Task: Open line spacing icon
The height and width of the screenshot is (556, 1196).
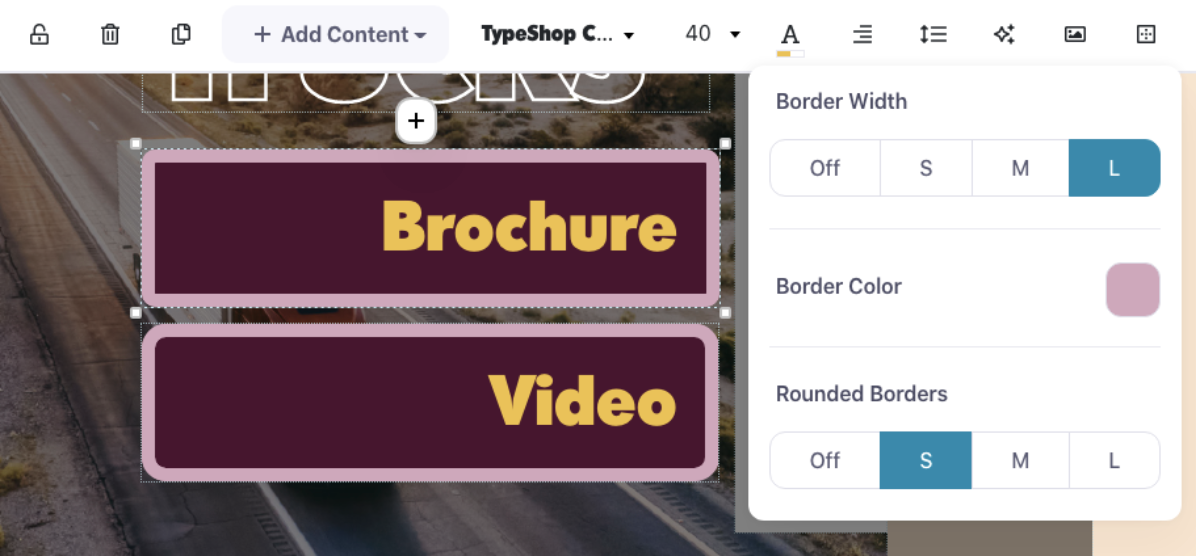Action: [x=933, y=34]
